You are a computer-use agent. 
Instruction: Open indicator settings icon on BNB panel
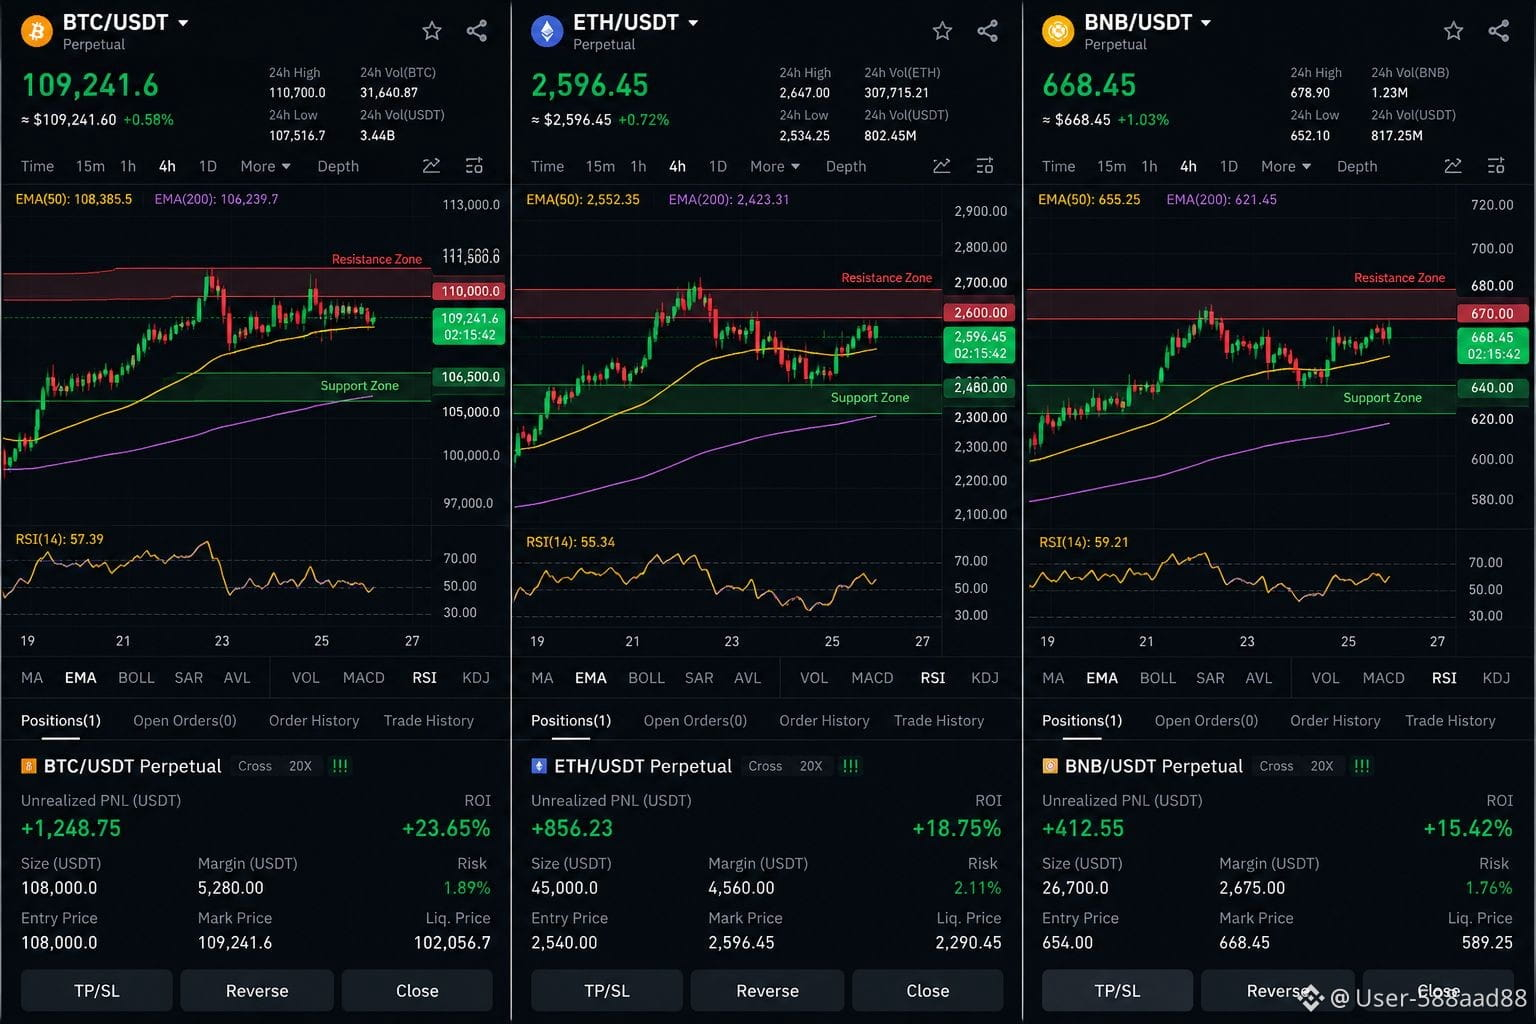1496,166
